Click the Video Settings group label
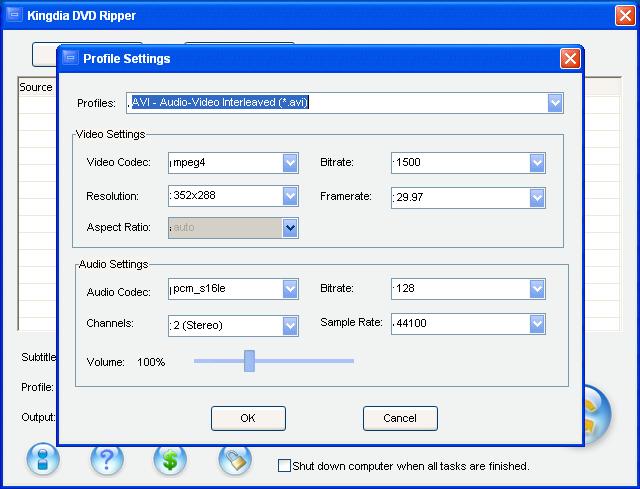Image resolution: width=640 pixels, height=489 pixels. 111,134
